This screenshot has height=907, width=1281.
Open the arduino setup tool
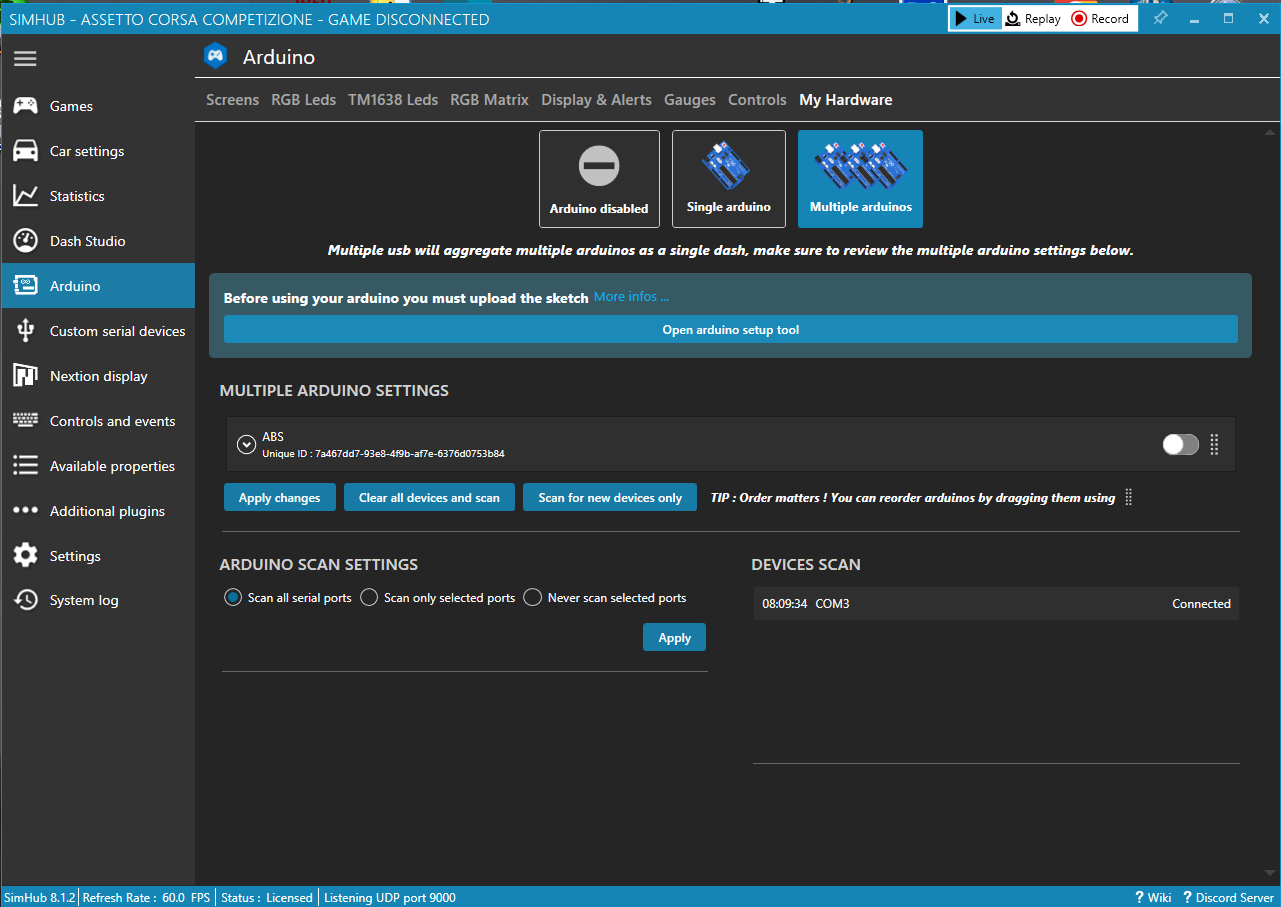click(730, 329)
